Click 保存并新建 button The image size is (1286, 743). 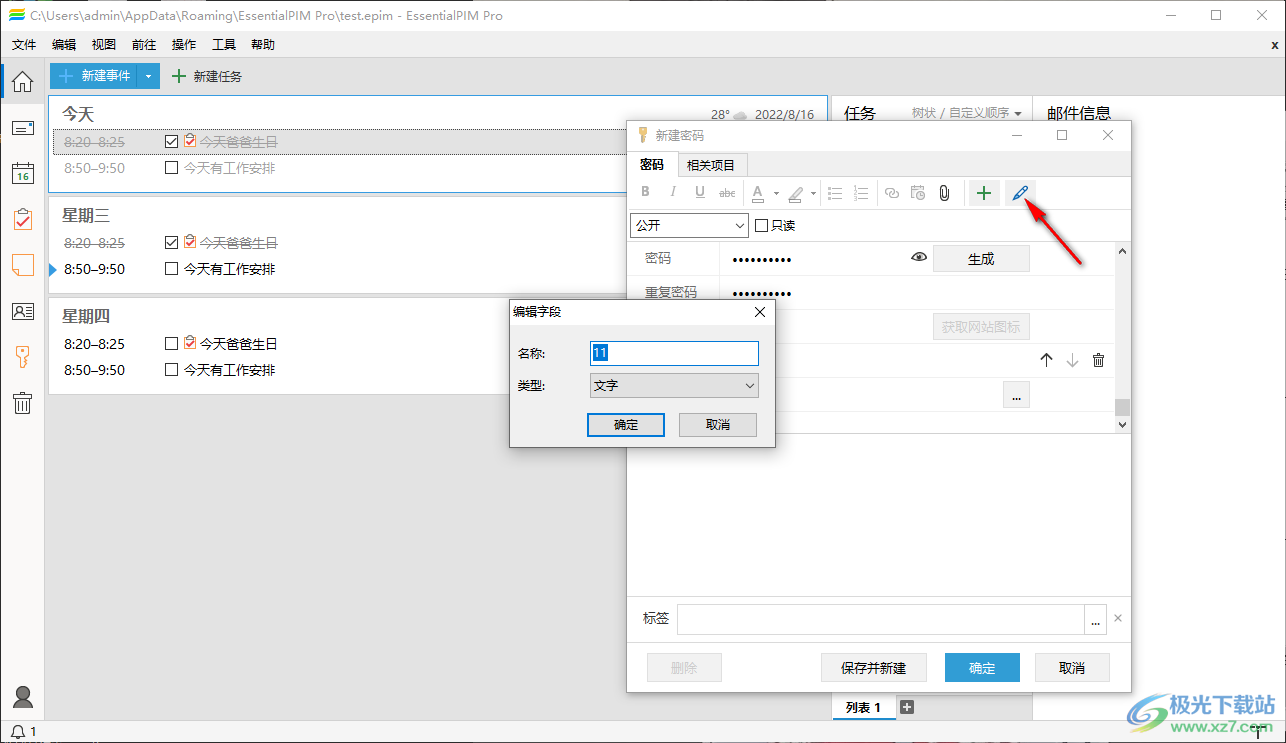pyautogui.click(x=874, y=668)
